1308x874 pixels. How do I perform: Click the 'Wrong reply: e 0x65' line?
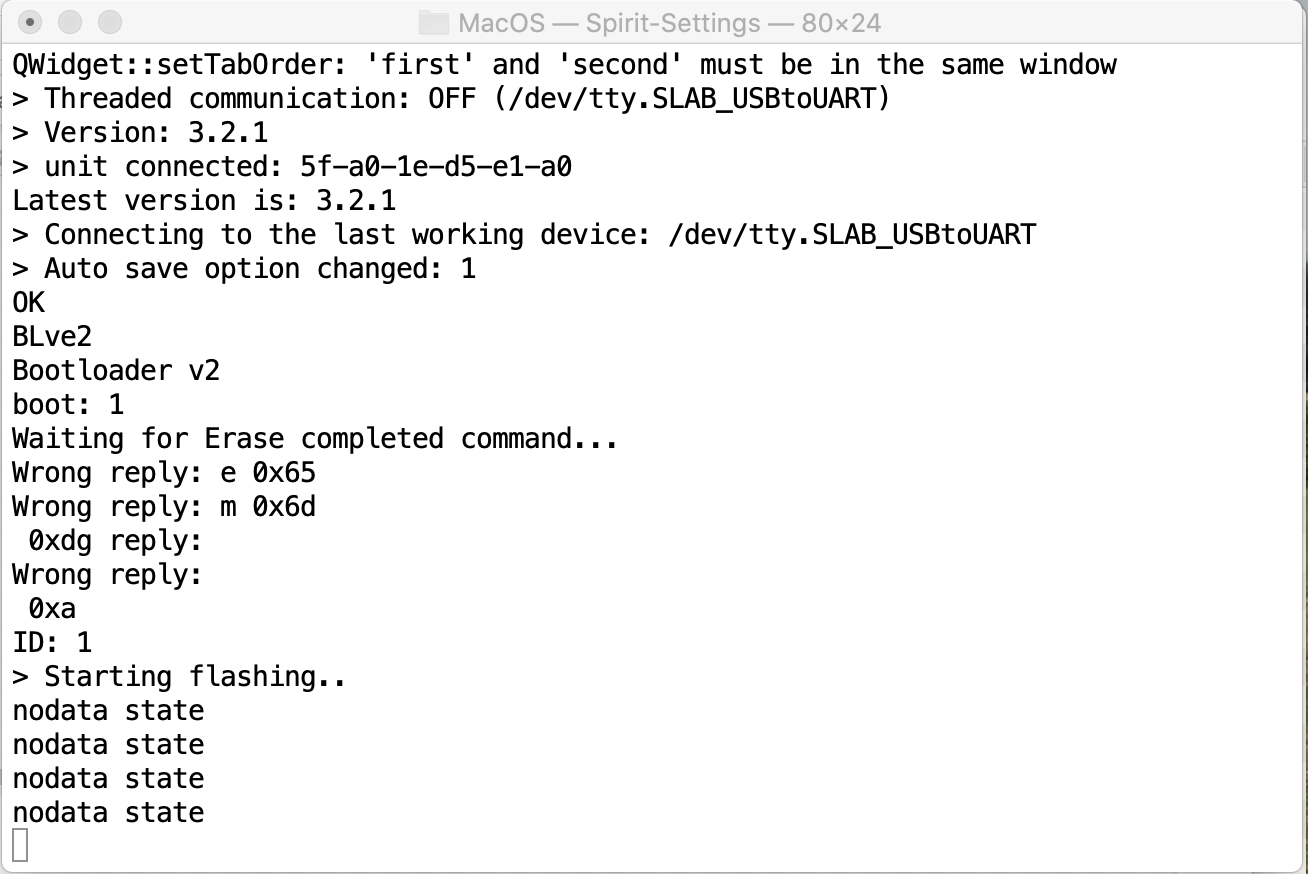164,473
